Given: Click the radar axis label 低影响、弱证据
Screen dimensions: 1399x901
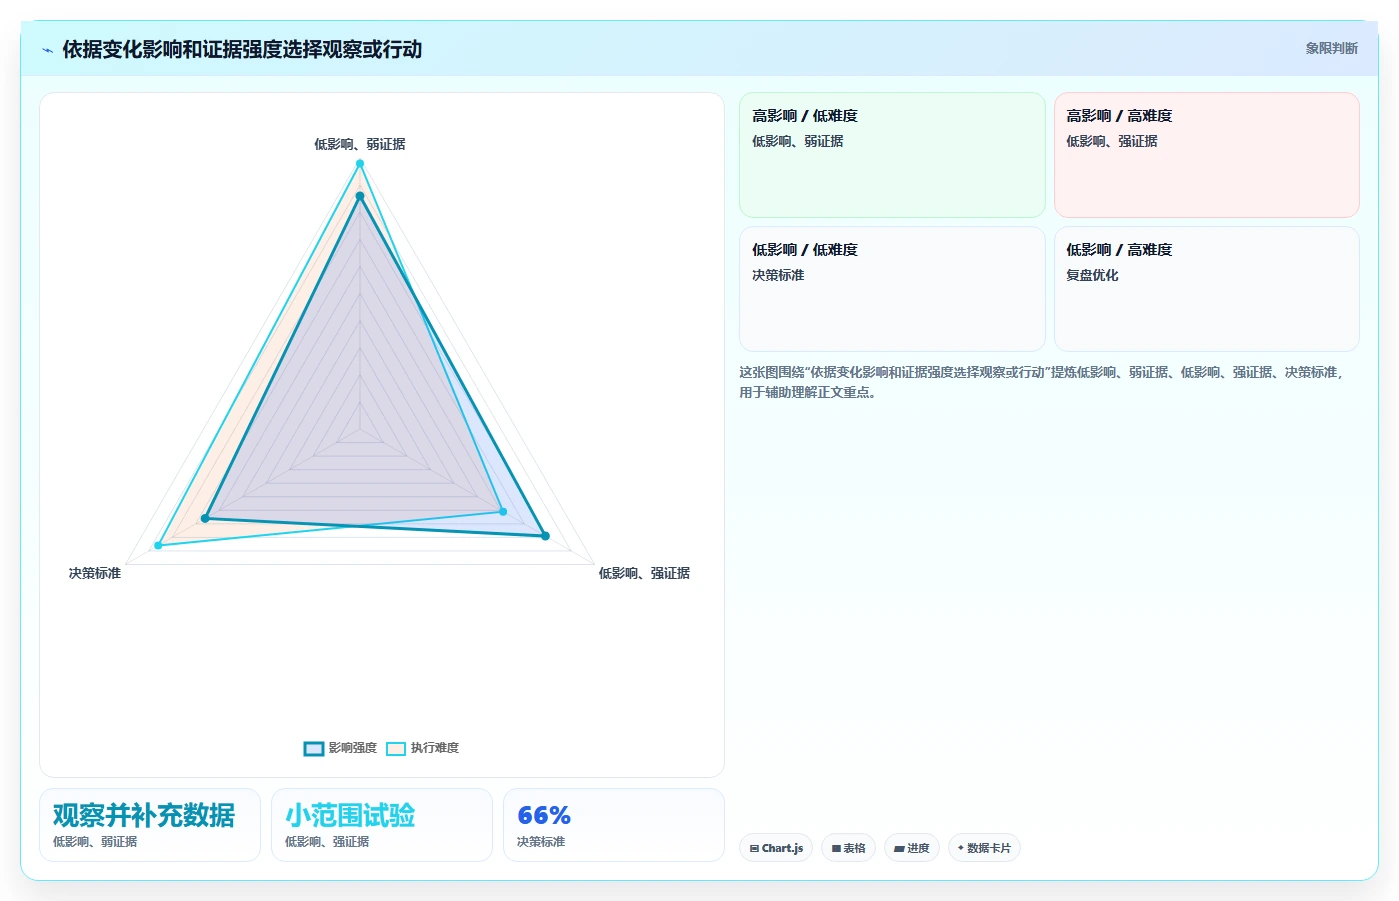Looking at the screenshot, I should click(360, 144).
